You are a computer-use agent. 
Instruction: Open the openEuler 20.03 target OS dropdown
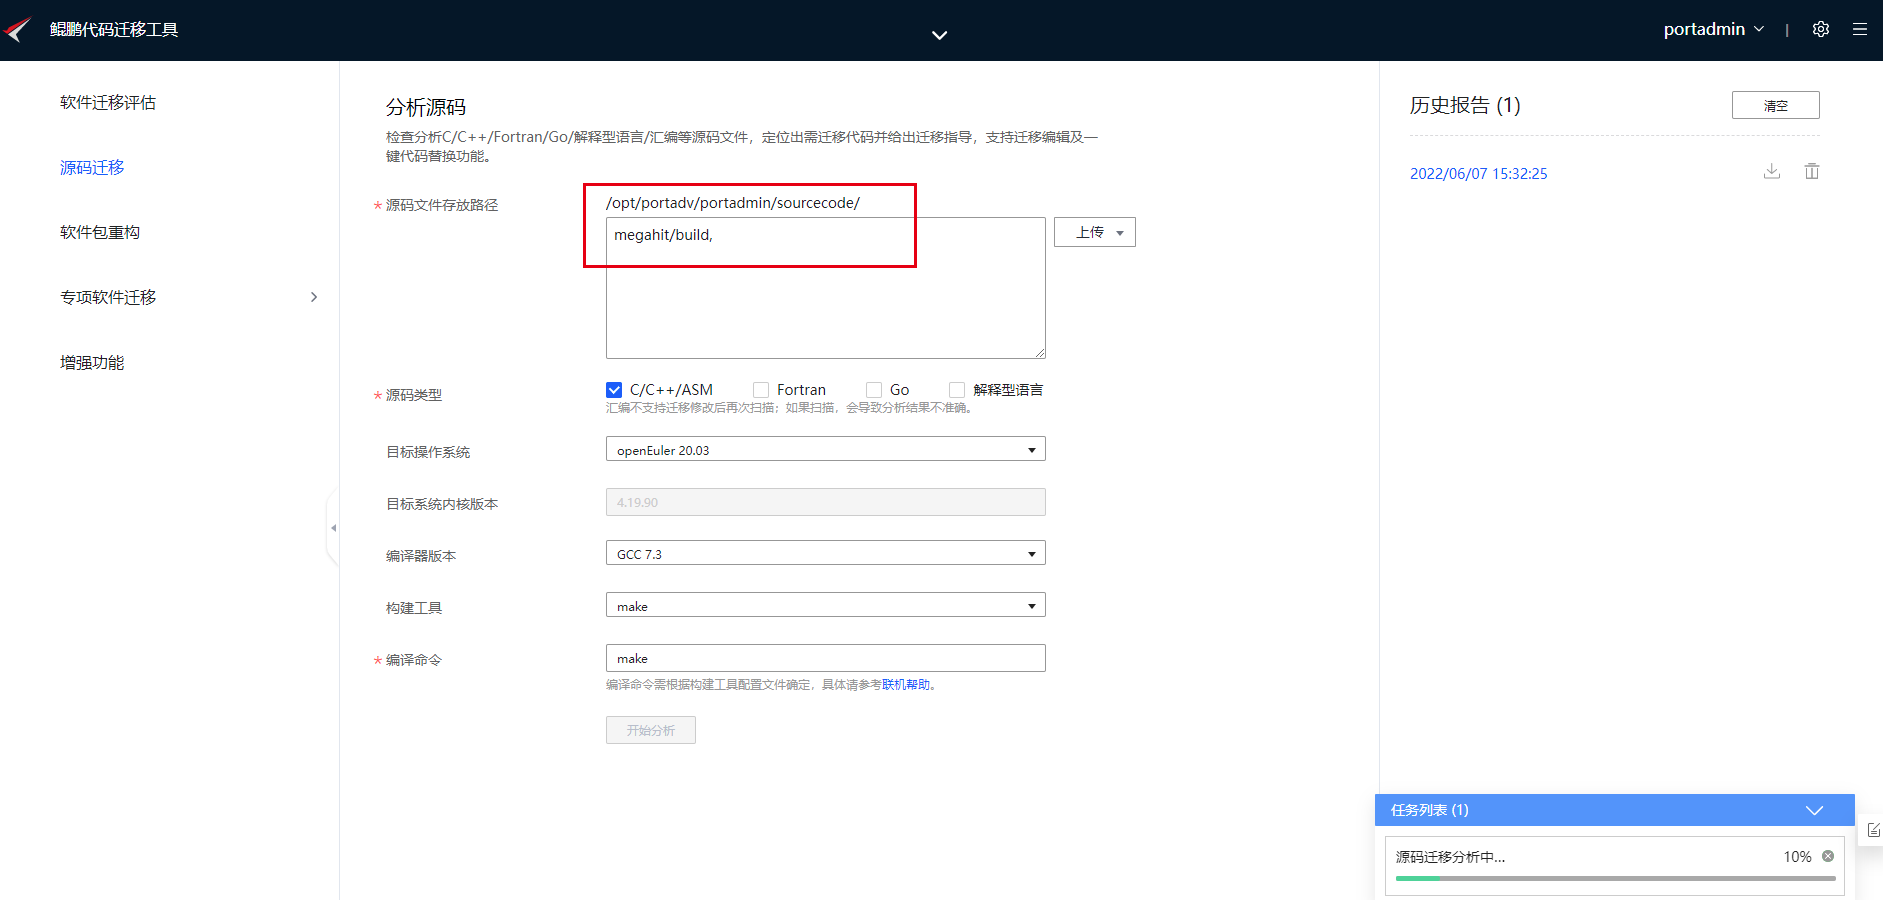point(825,449)
